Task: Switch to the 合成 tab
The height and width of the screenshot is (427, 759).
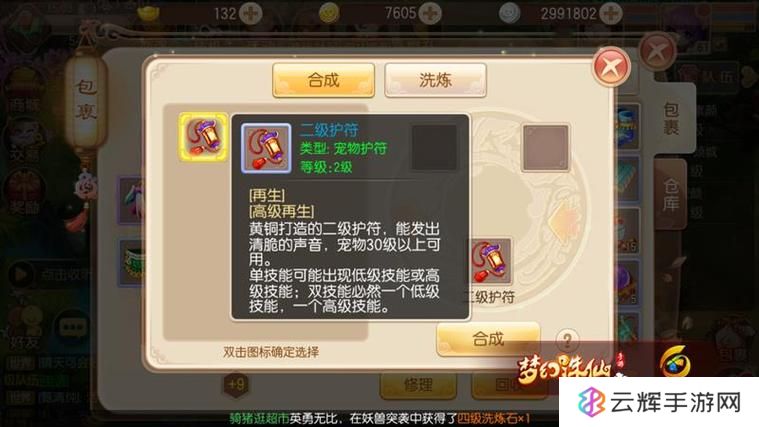Action: point(323,80)
